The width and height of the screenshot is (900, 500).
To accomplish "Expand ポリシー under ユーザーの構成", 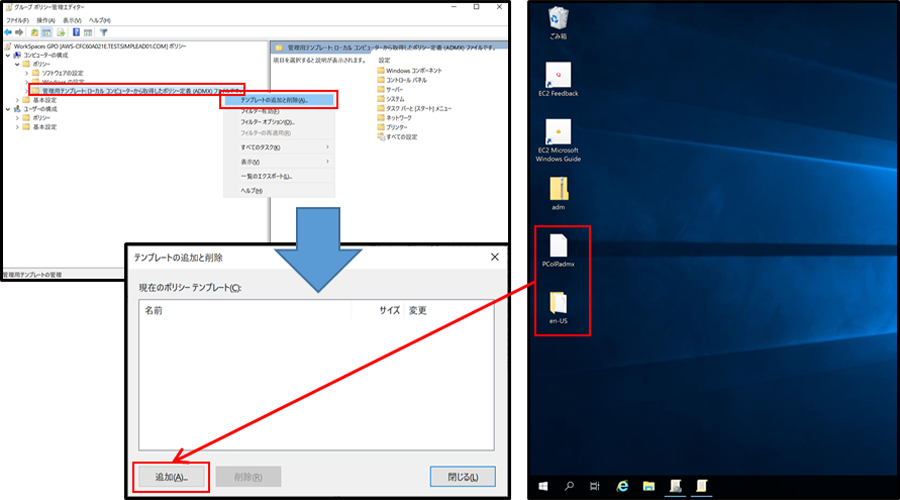I will tap(17, 118).
